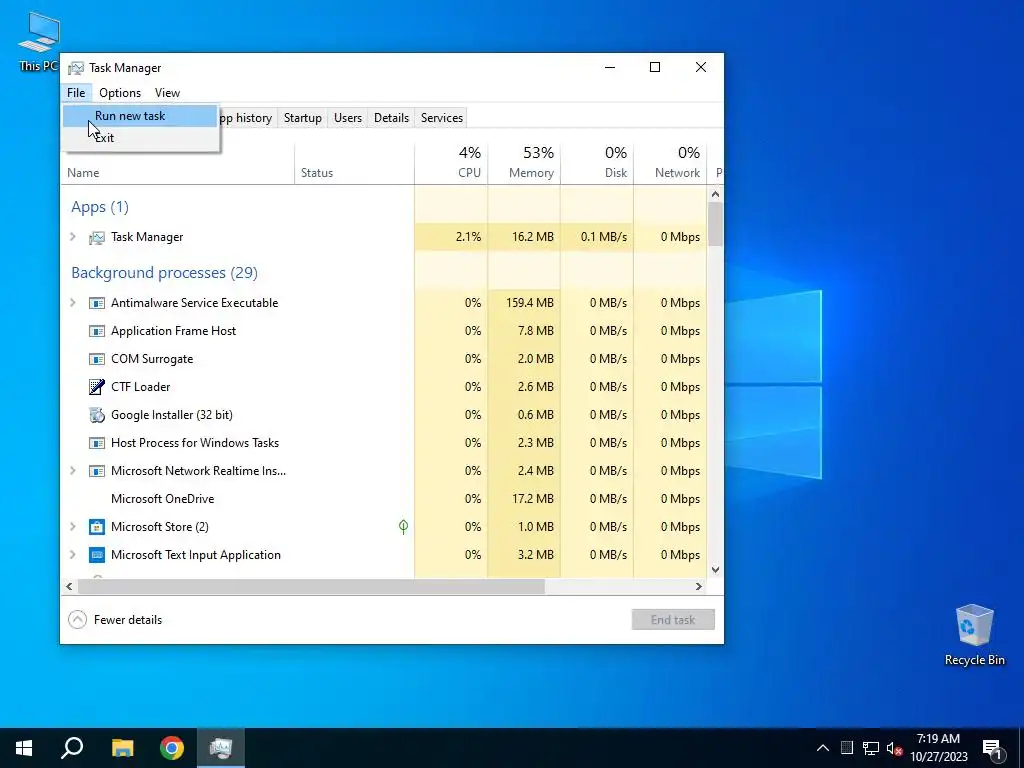This screenshot has height=768, width=1024.
Task: Click the vertical scrollbar down arrow
Action: point(716,569)
